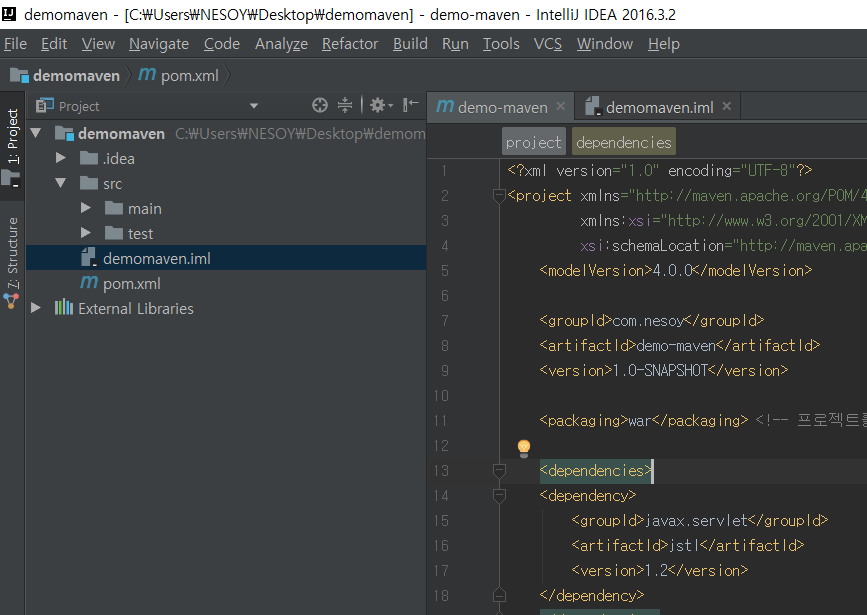This screenshot has height=615, width=867.
Task: Fold the dependency tag at line 14
Action: (x=499, y=495)
